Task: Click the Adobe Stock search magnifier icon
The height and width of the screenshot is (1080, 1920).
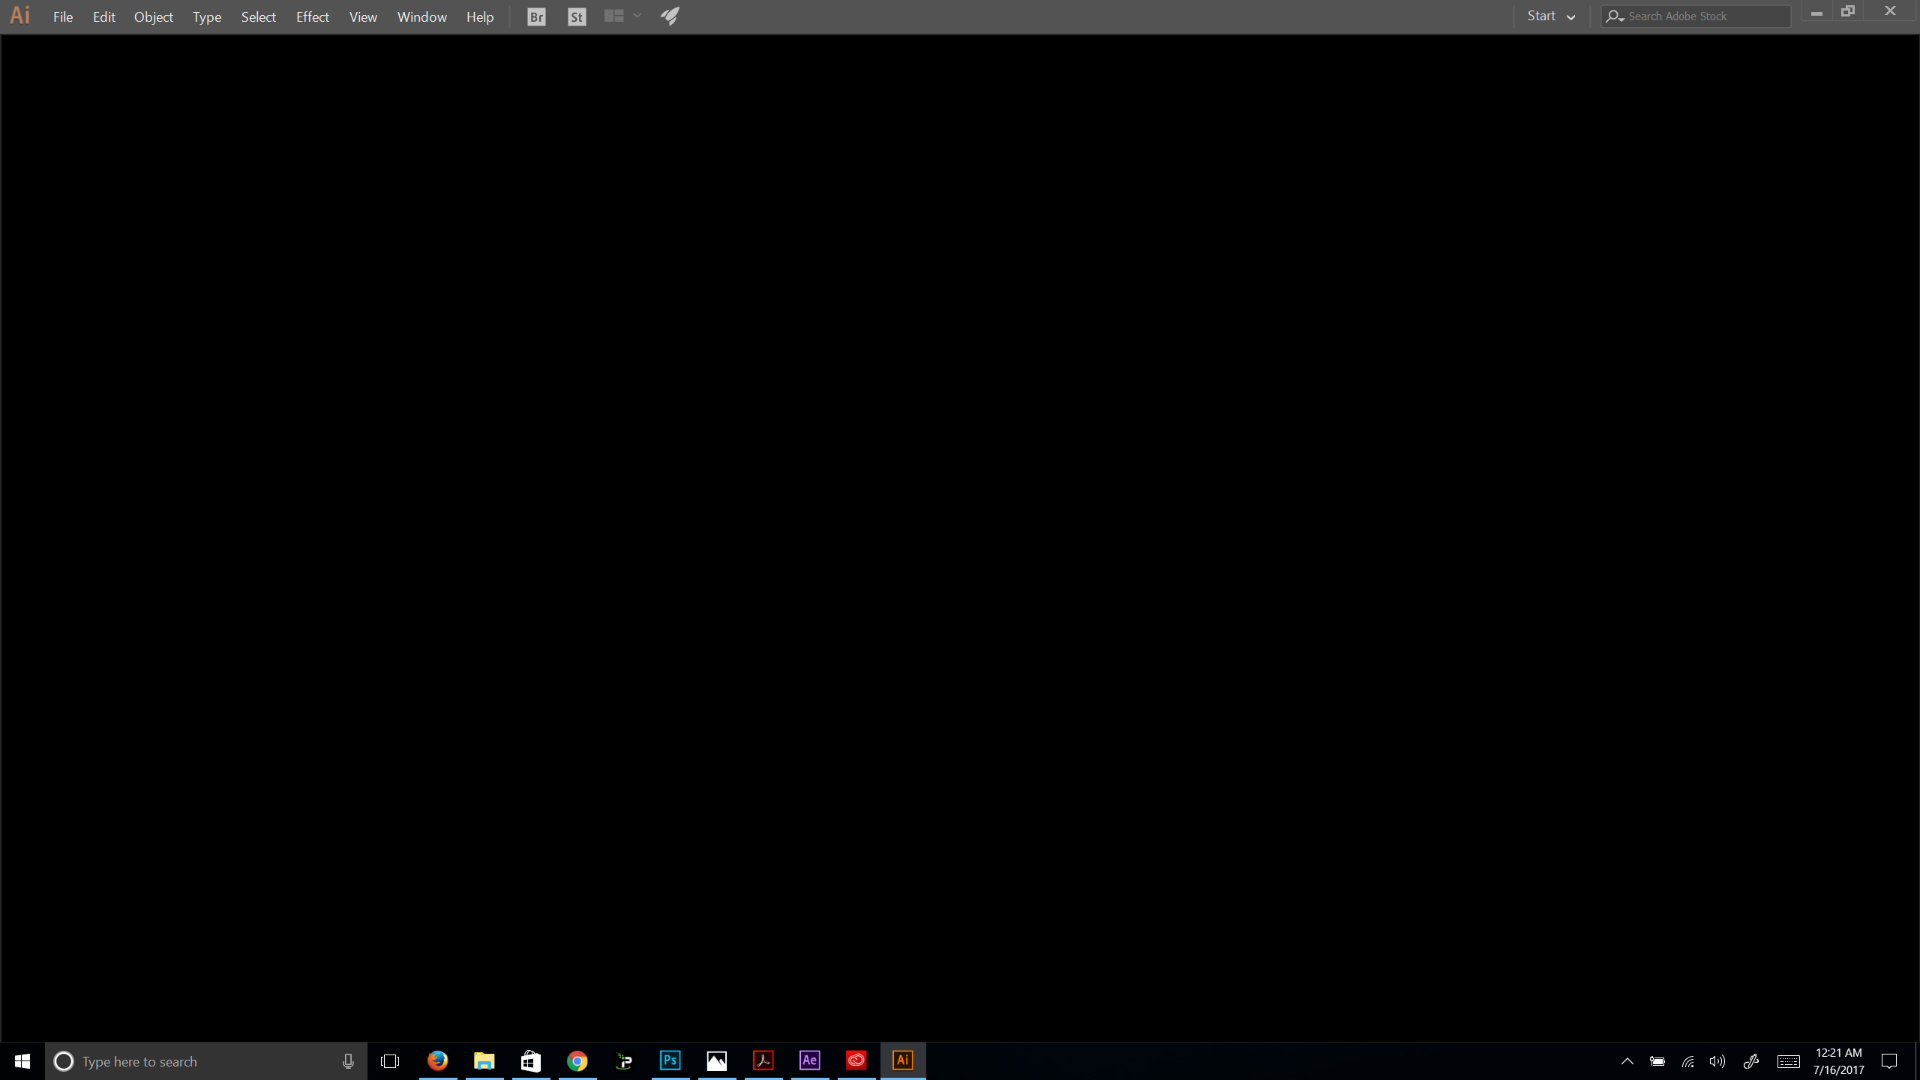Action: [1614, 16]
